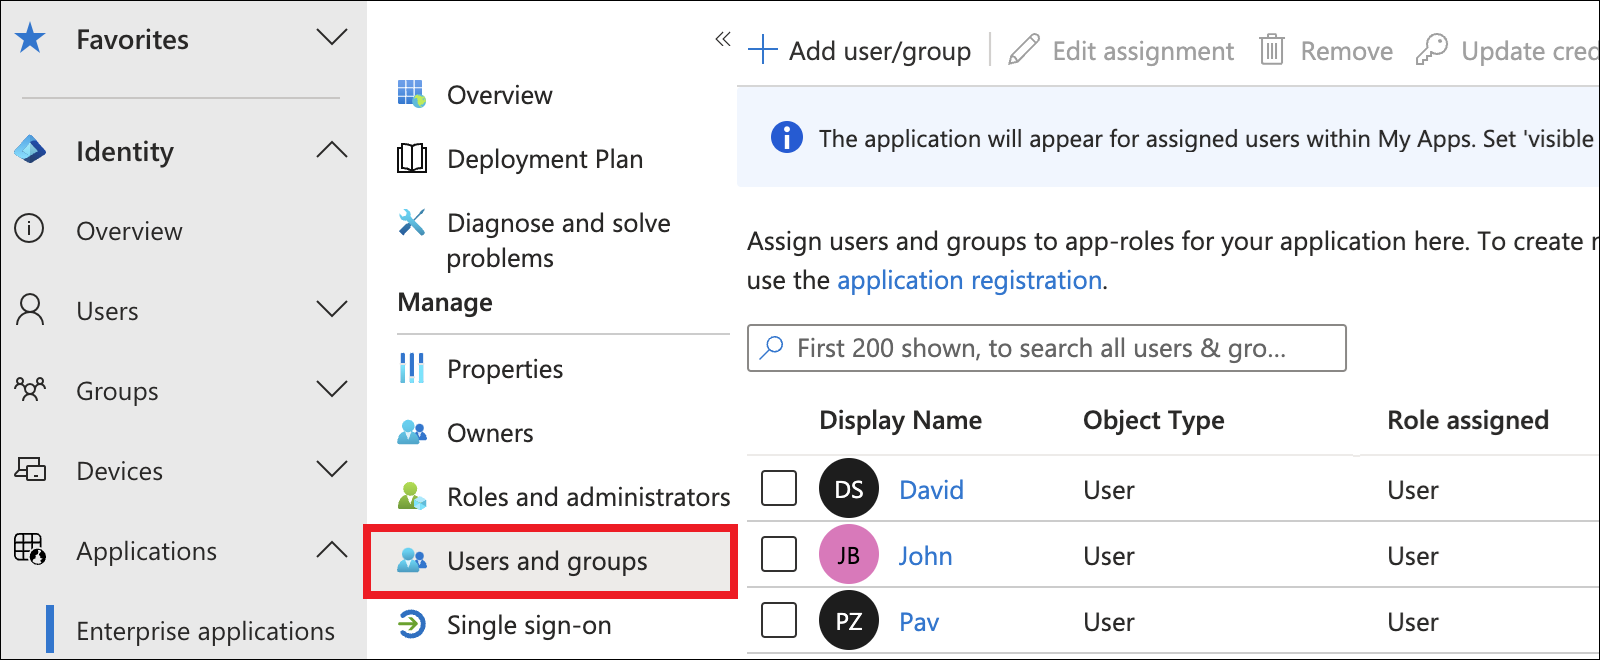Click Pav's Role assigned cell 'User'
The height and width of the screenshot is (660, 1600).
coord(1413,622)
